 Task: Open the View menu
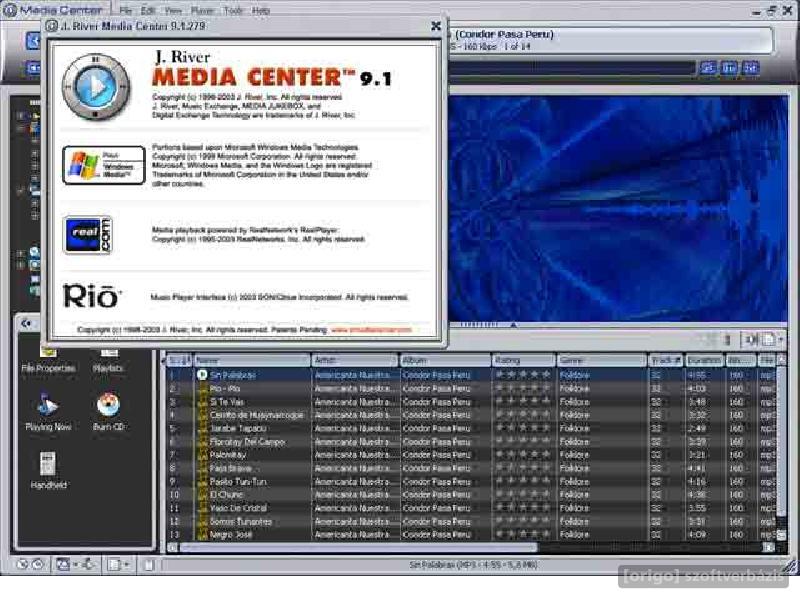[173, 10]
